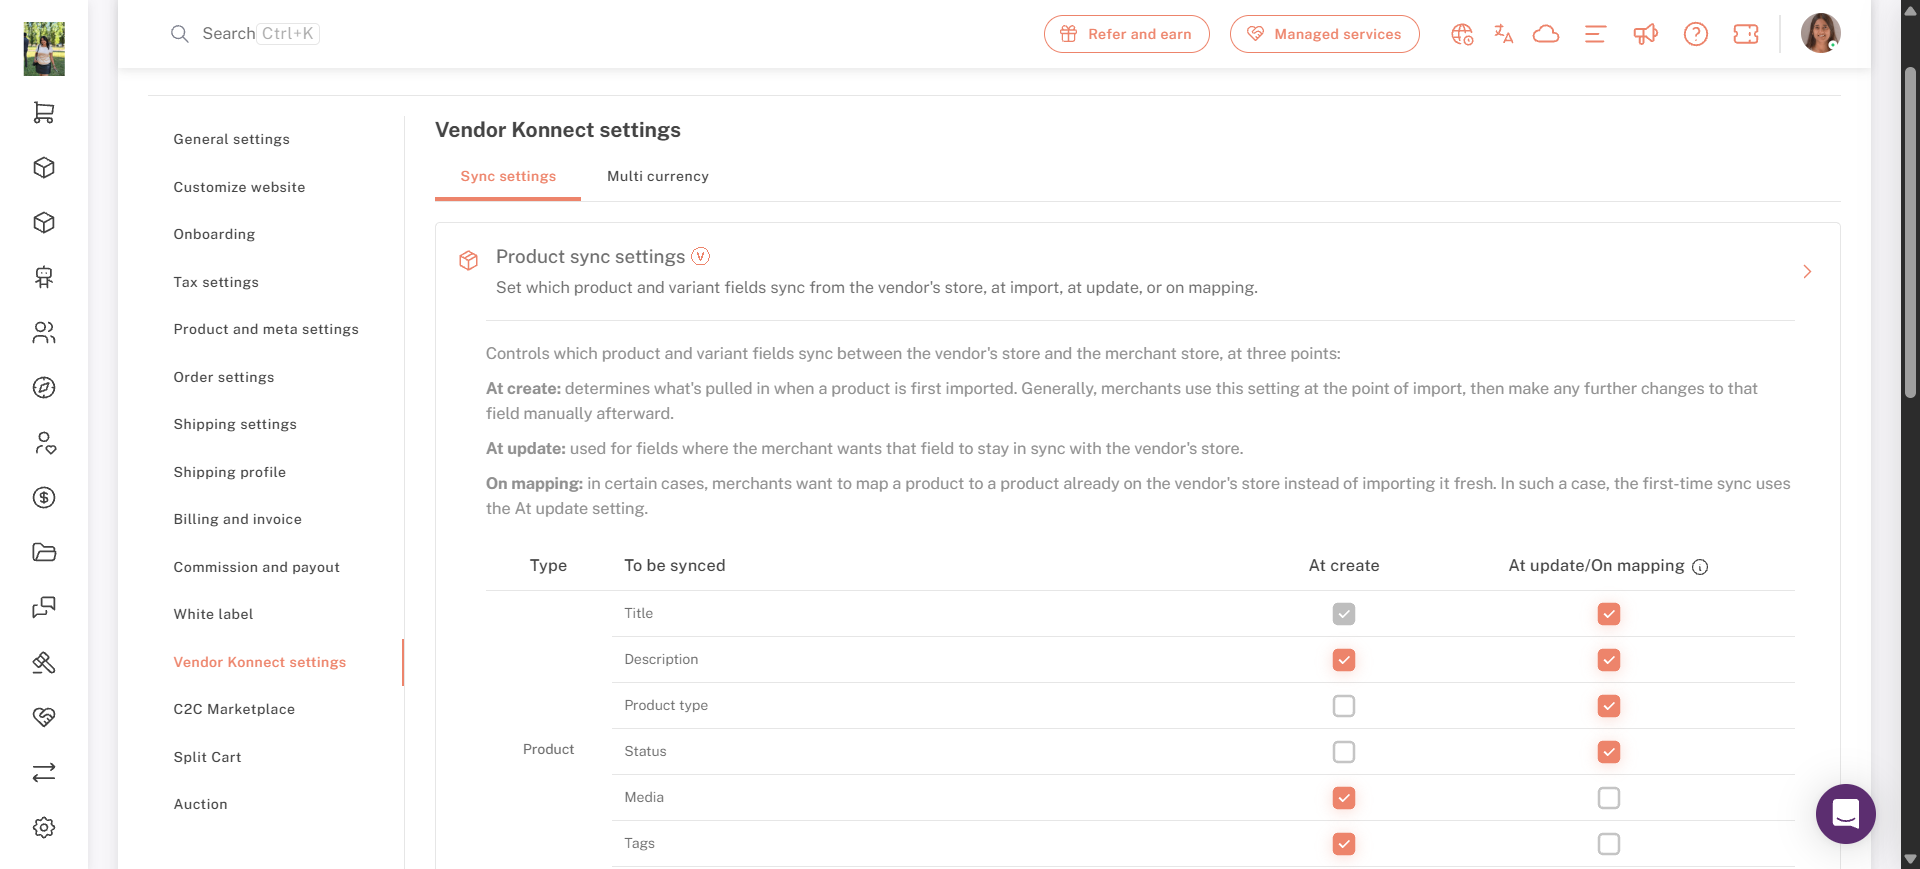Open the user profile avatar menu
This screenshot has height=869, width=1920.
[x=1821, y=33]
